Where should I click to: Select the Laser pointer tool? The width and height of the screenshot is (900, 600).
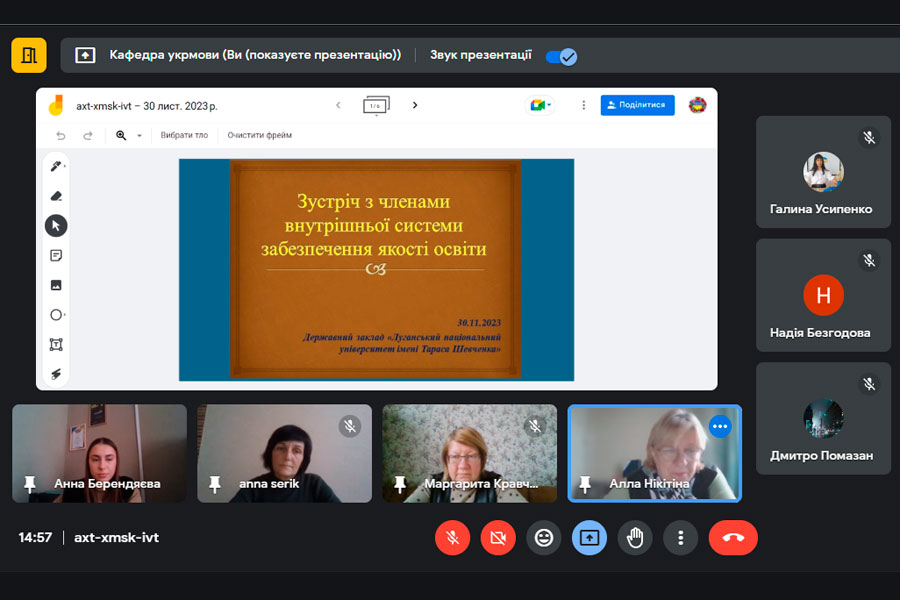[x=56, y=374]
